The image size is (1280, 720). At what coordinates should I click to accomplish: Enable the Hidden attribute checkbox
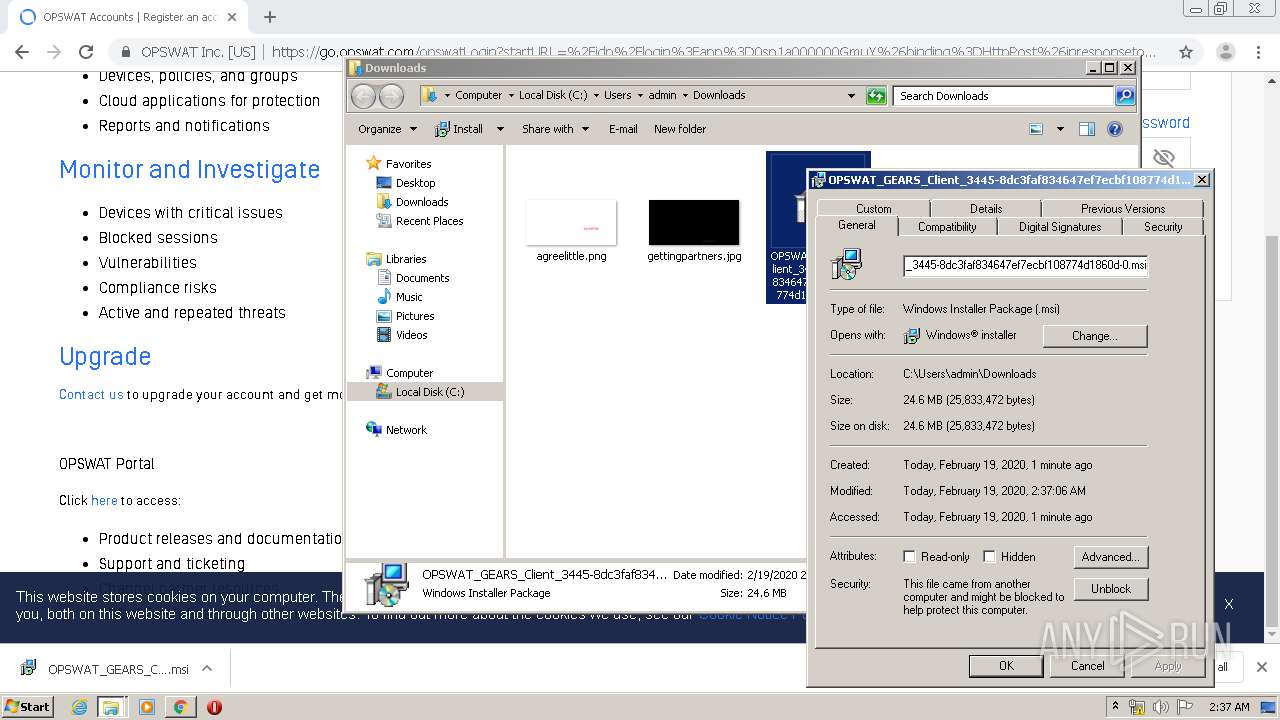(989, 557)
